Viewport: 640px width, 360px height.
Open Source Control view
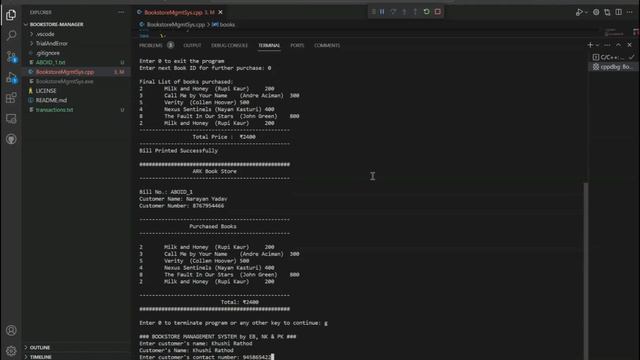pyautogui.click(x=11, y=56)
